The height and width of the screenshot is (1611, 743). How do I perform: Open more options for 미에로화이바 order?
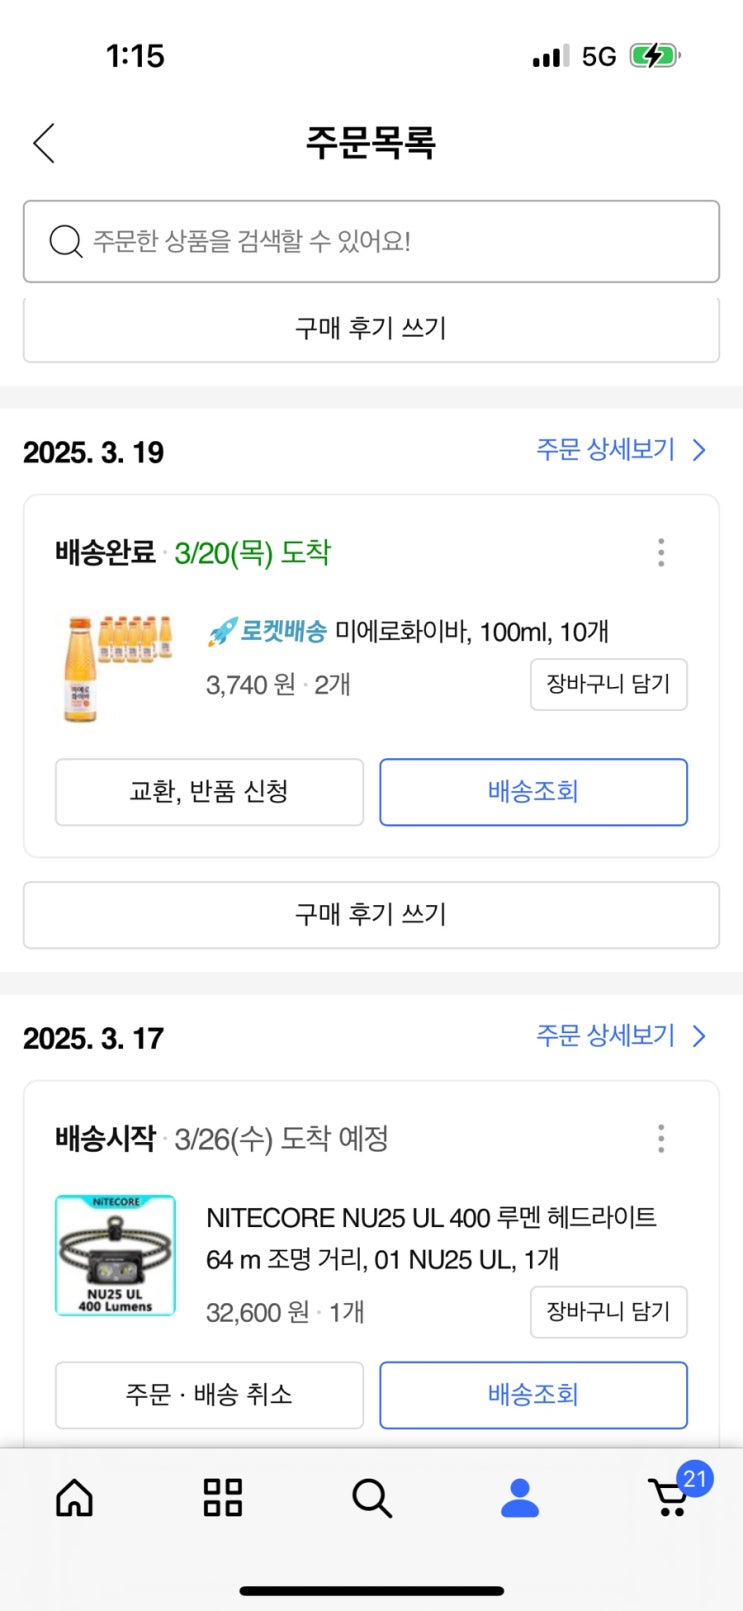tap(661, 552)
